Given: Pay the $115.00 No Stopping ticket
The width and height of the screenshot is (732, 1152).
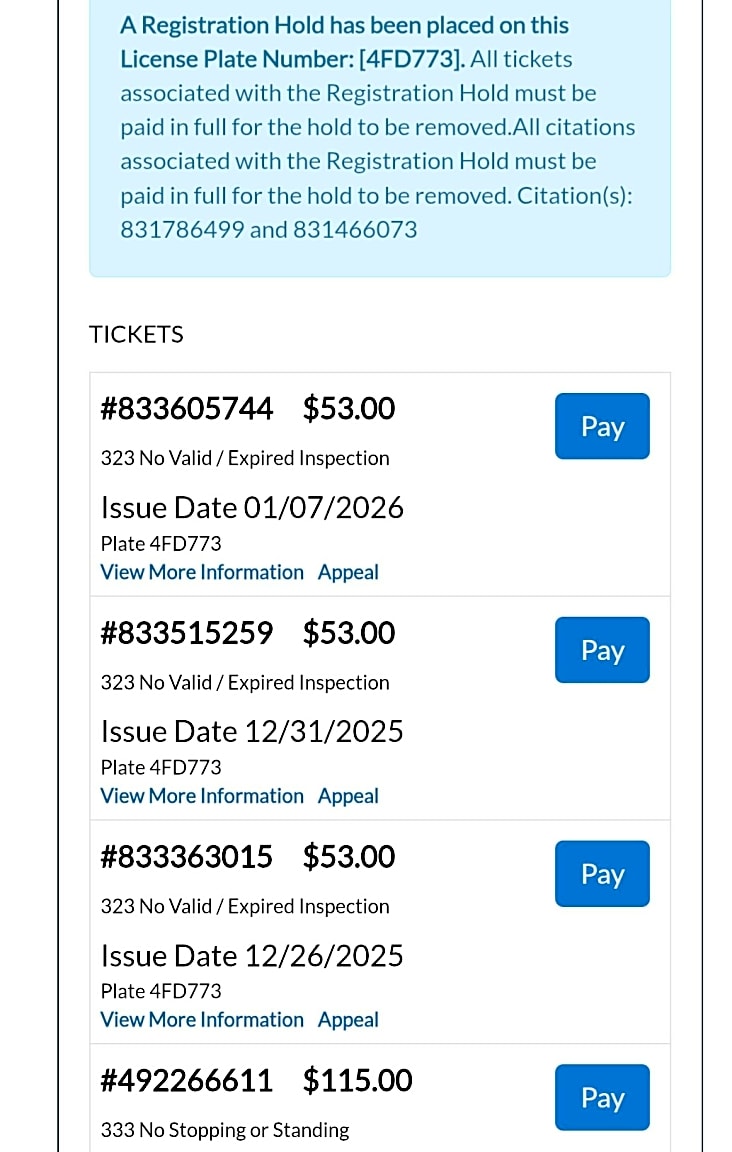Looking at the screenshot, I should (602, 1098).
